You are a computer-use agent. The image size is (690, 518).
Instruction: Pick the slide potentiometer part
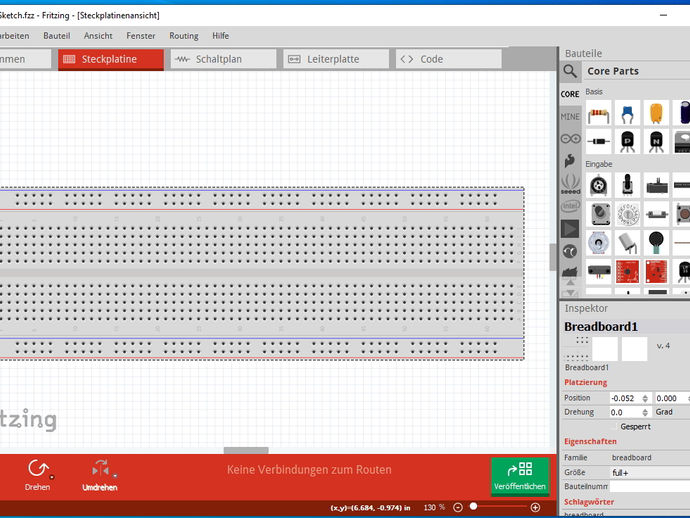coord(657,185)
